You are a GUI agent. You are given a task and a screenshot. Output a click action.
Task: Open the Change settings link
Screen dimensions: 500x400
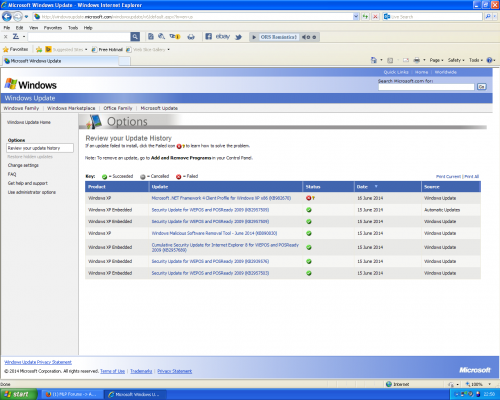point(23,165)
